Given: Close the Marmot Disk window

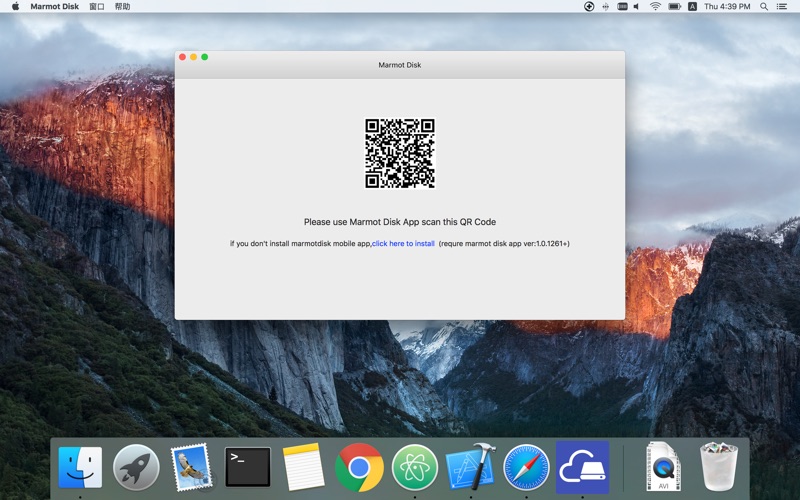Looking at the screenshot, I should (x=182, y=57).
